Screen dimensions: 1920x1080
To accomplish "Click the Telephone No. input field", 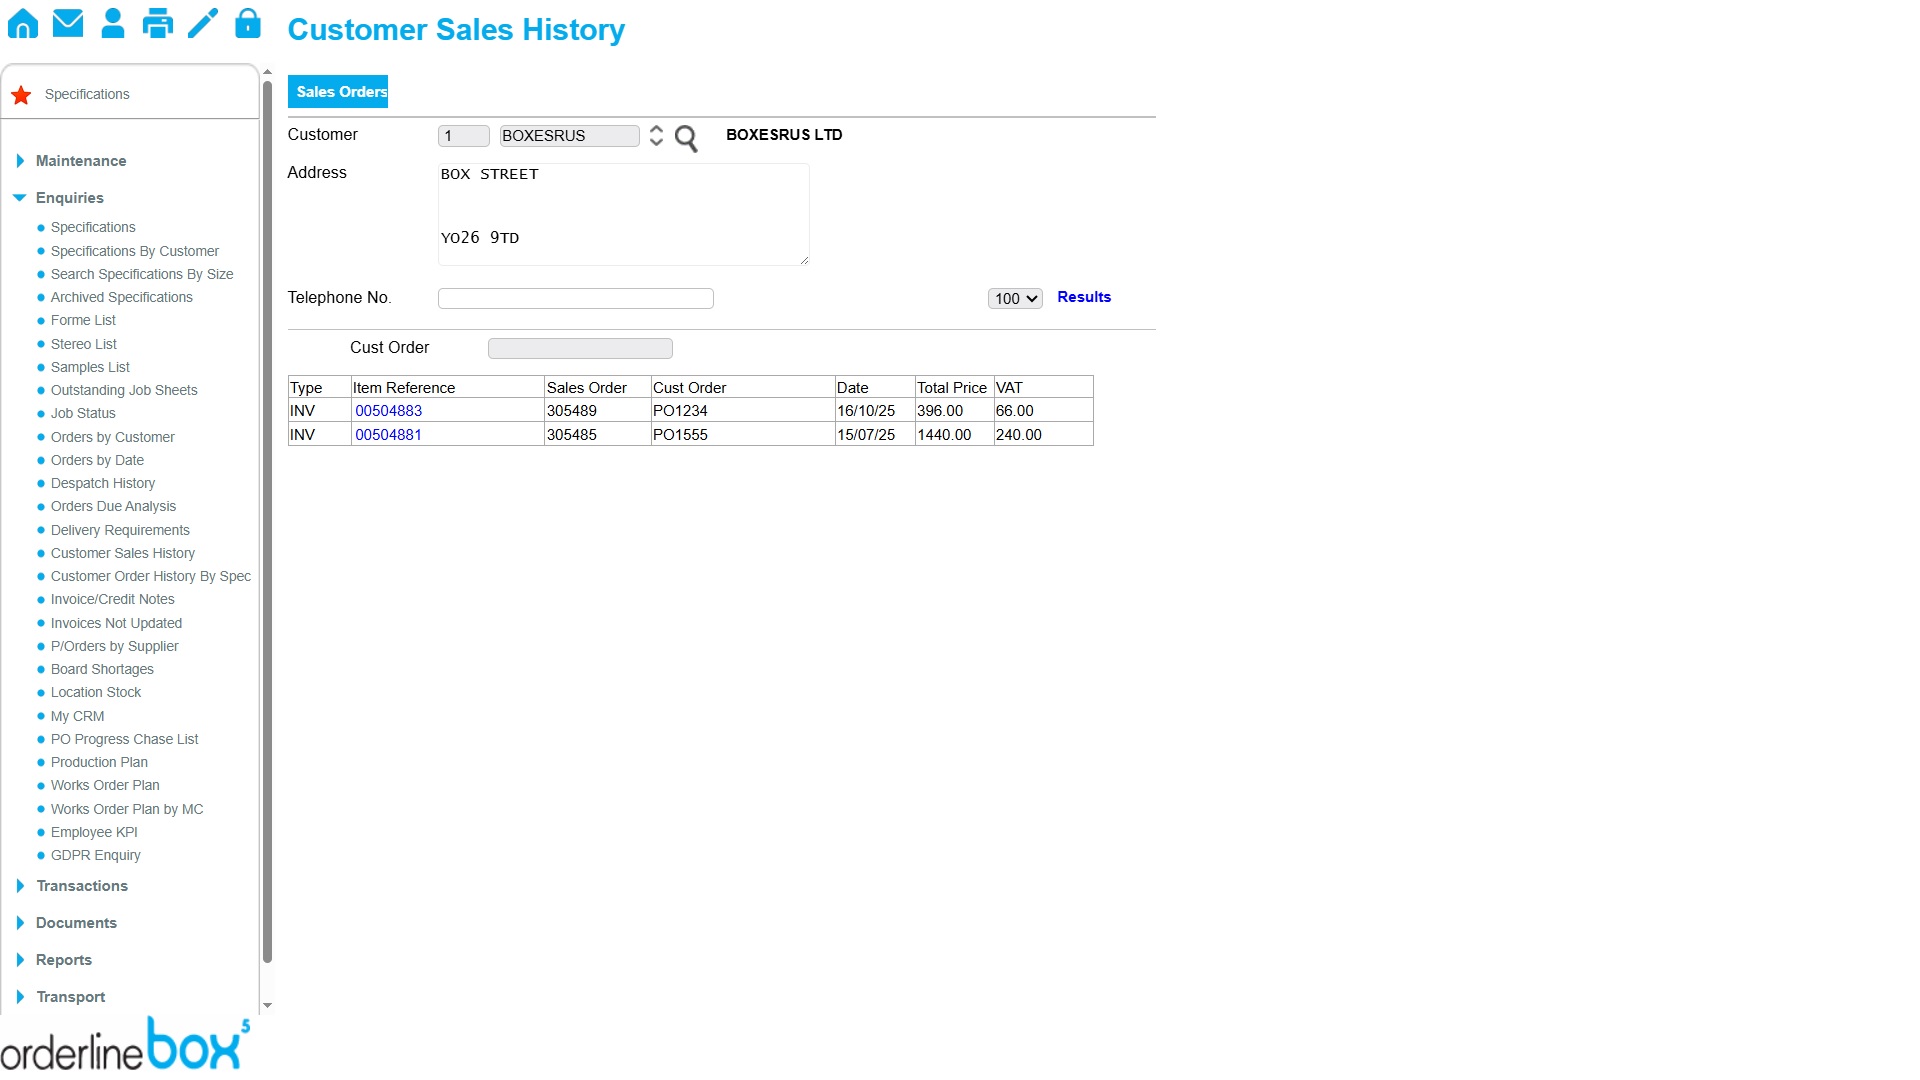I will pos(575,298).
